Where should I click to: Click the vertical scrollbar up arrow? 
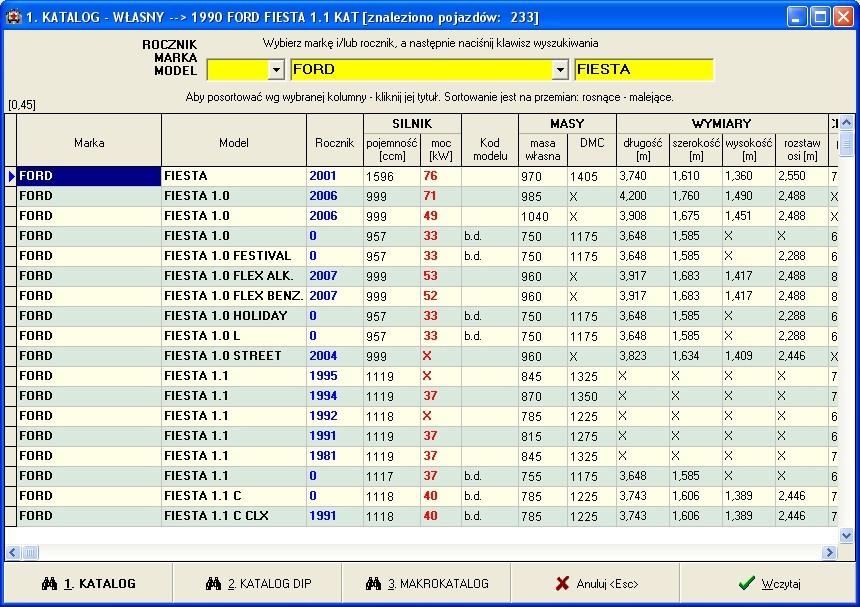point(846,122)
